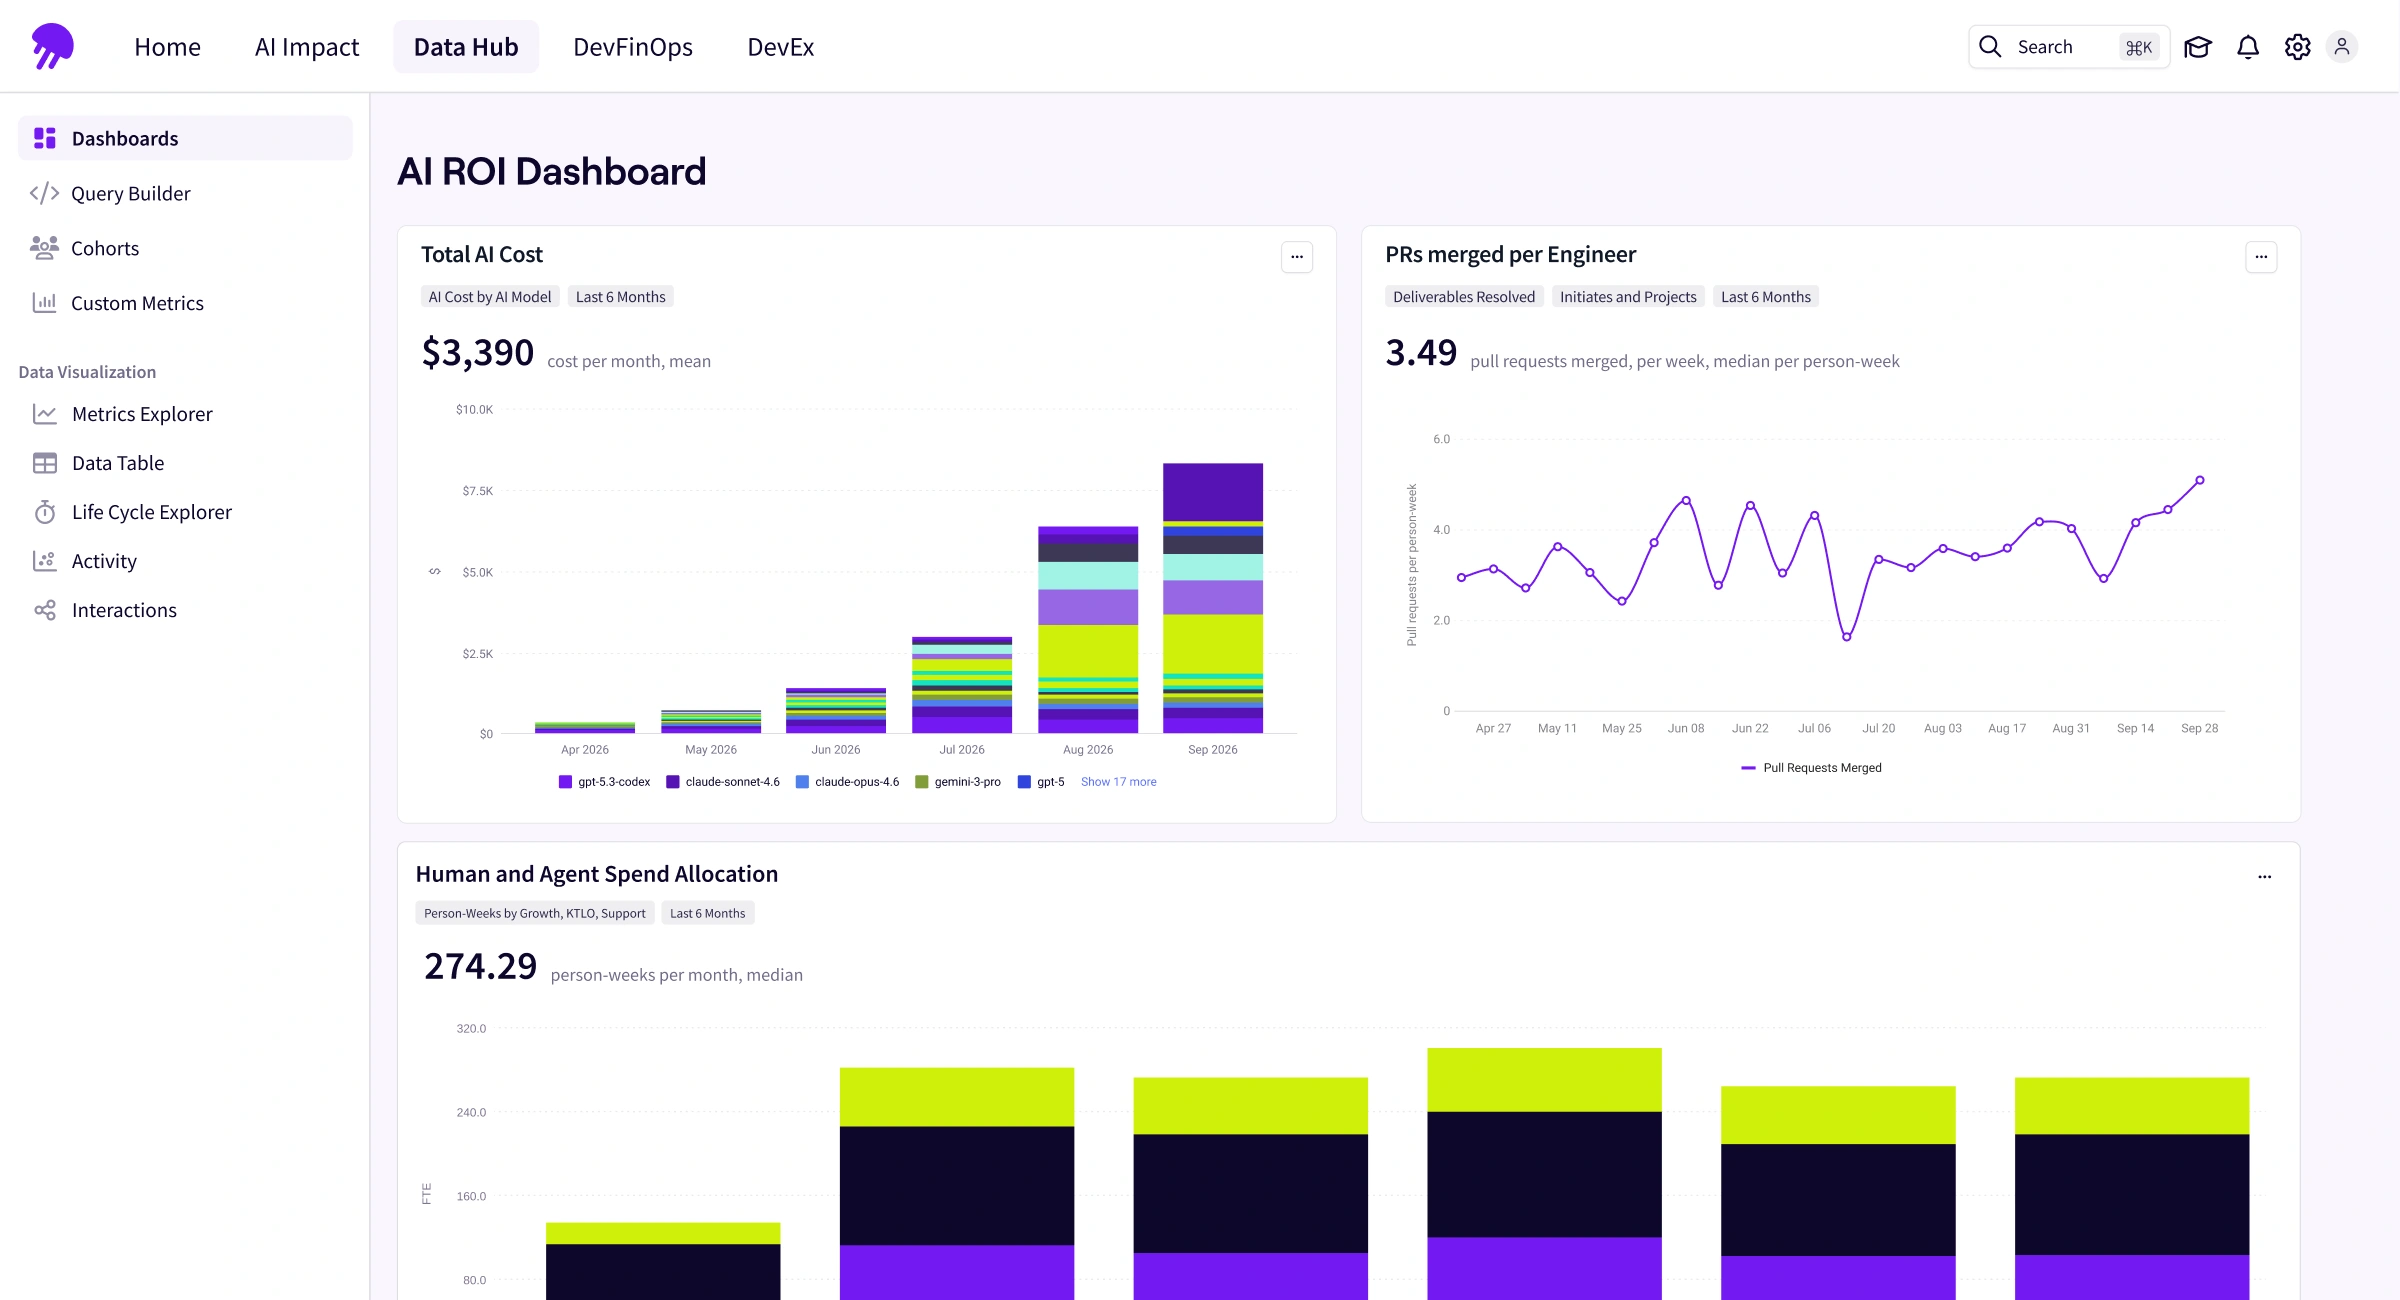Click the Deliverables Resolved tag
This screenshot has width=2400, height=1300.
[x=1464, y=297]
